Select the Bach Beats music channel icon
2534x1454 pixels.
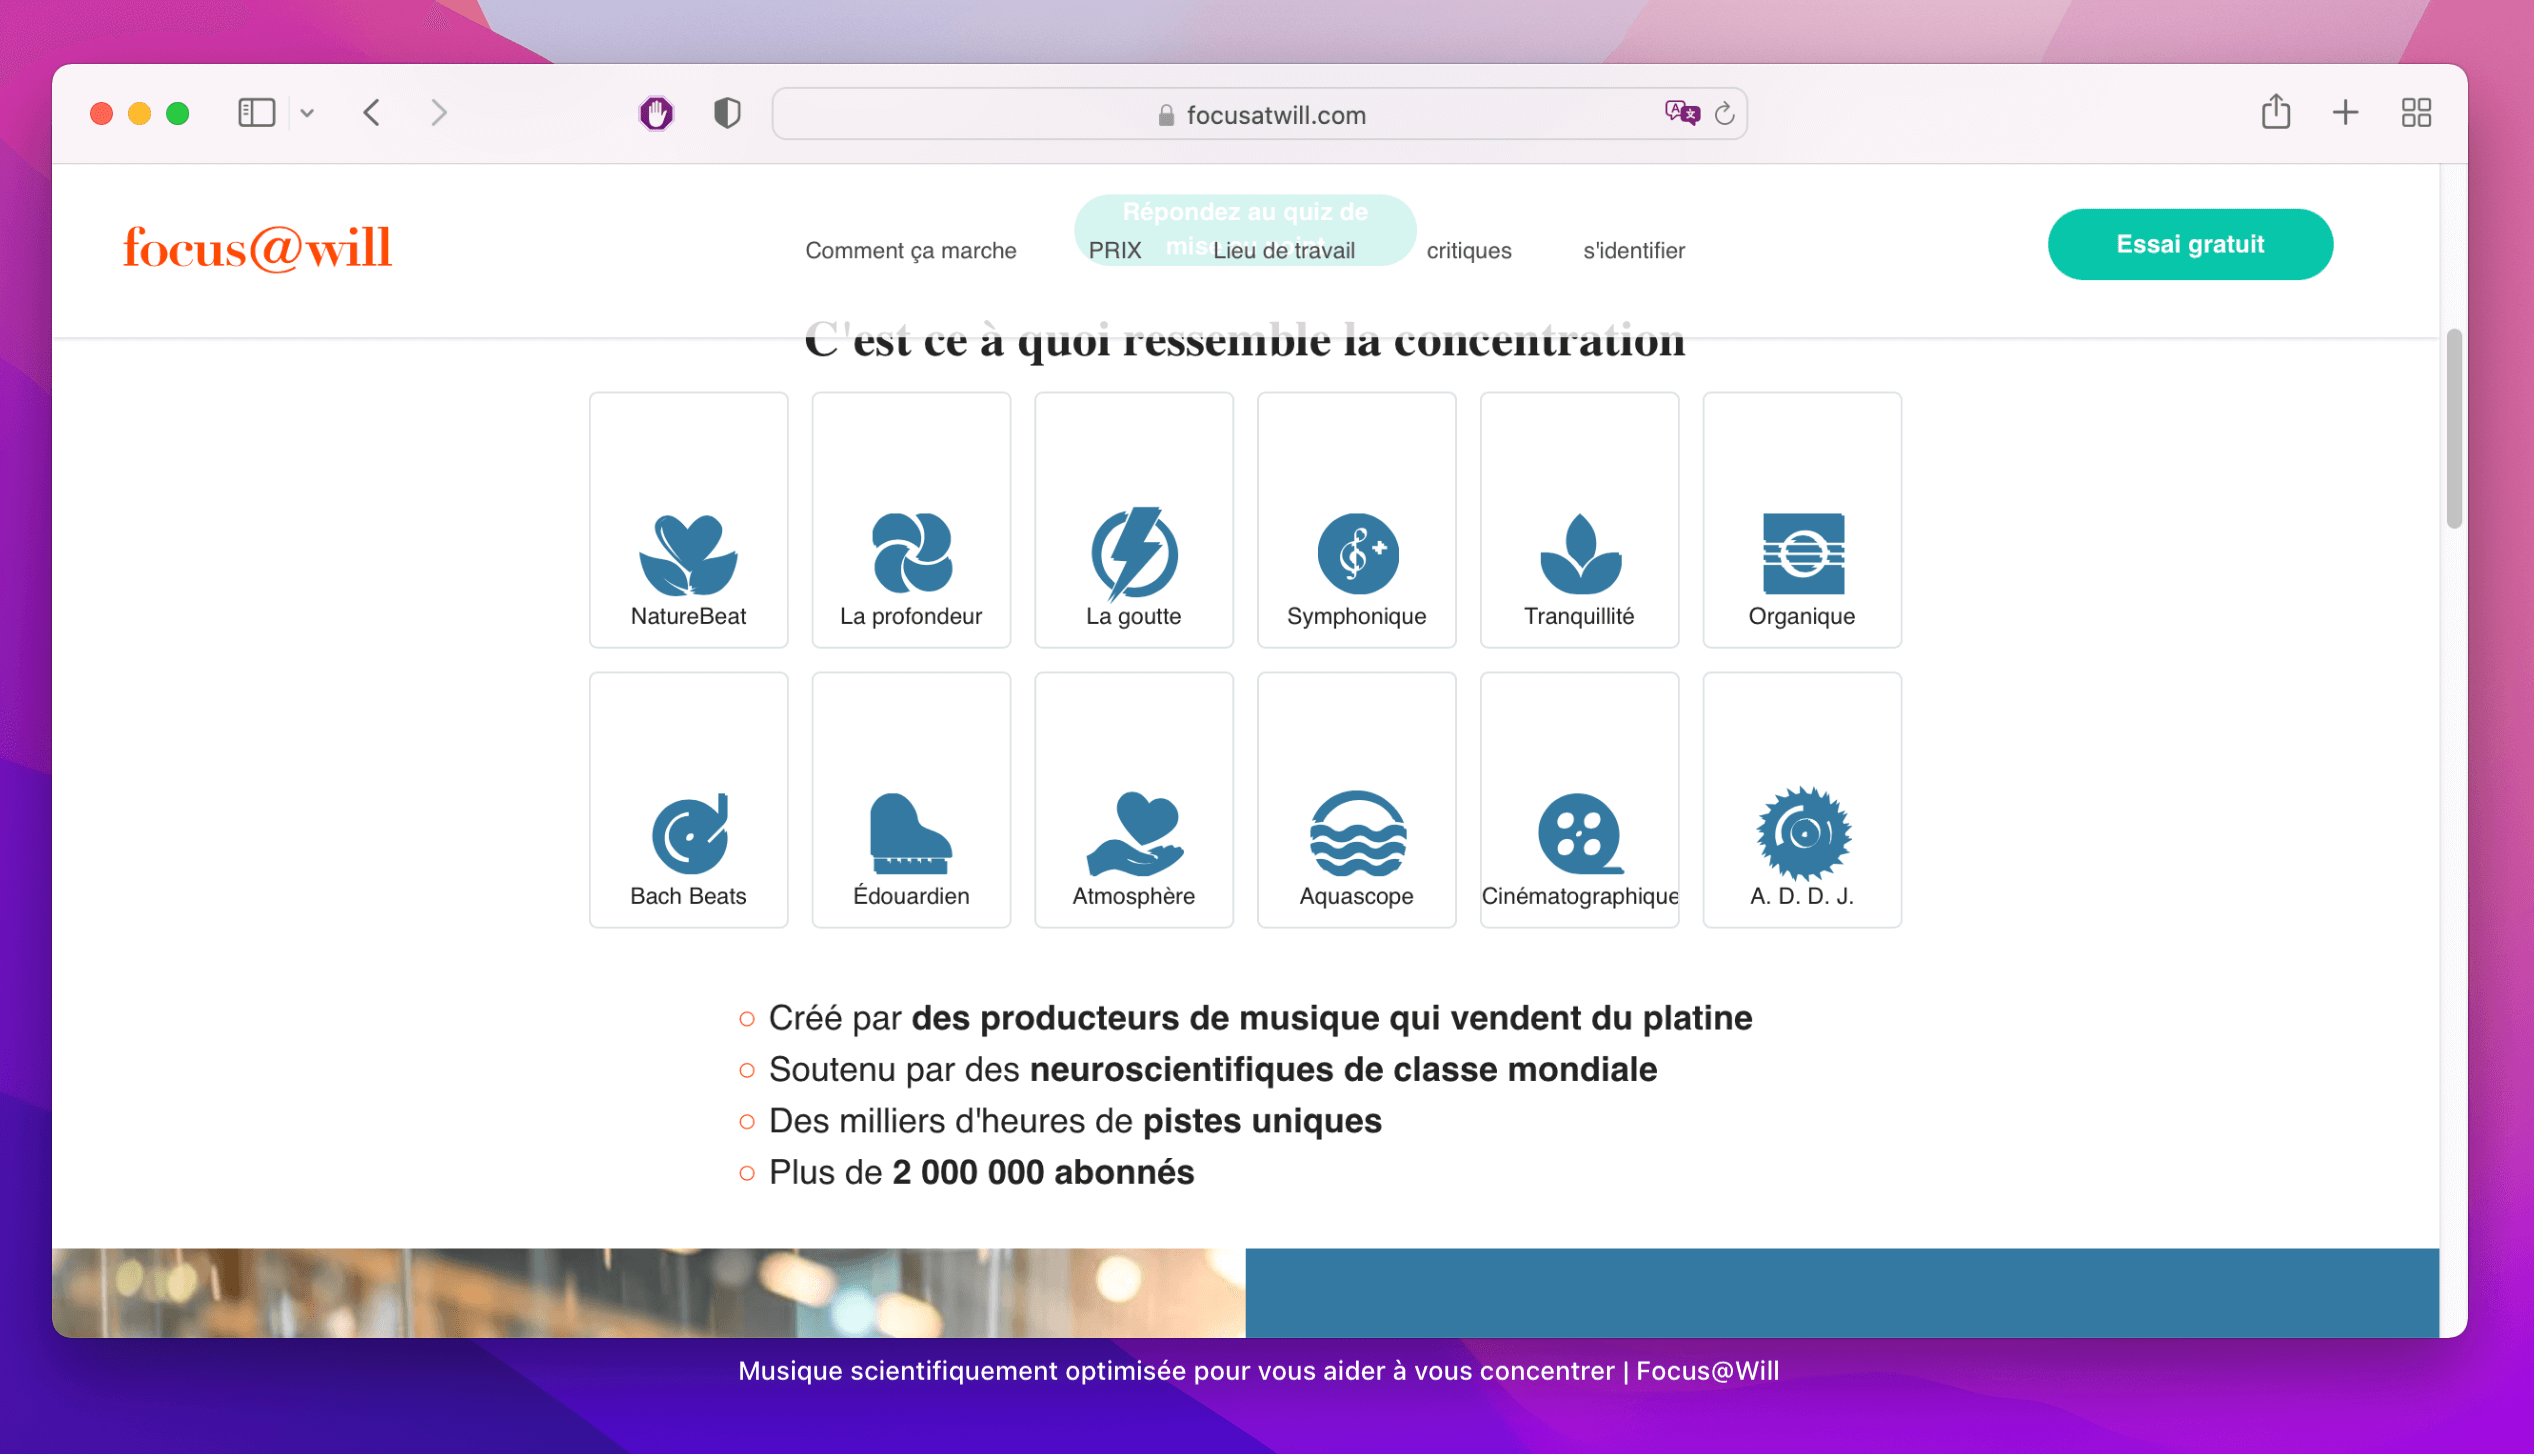pos(687,829)
